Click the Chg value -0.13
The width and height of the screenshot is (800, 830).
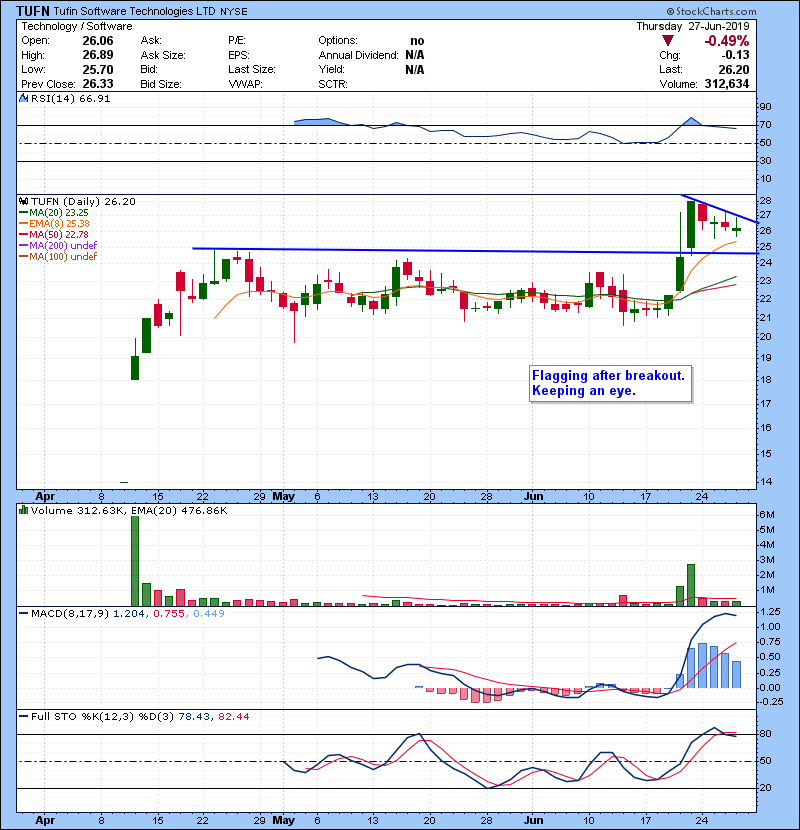click(735, 55)
